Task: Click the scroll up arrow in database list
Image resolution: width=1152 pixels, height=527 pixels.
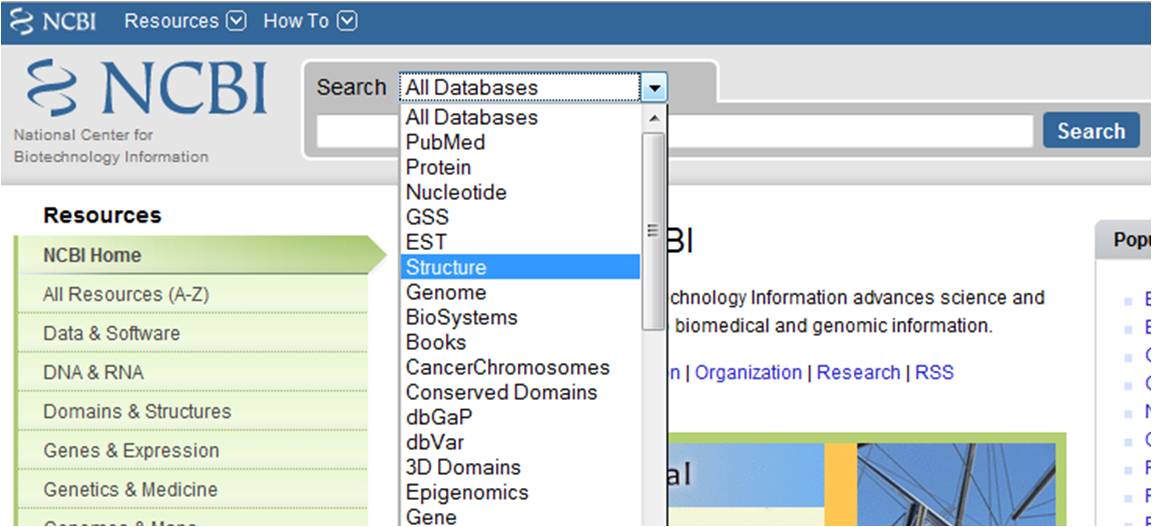Action: point(654,118)
